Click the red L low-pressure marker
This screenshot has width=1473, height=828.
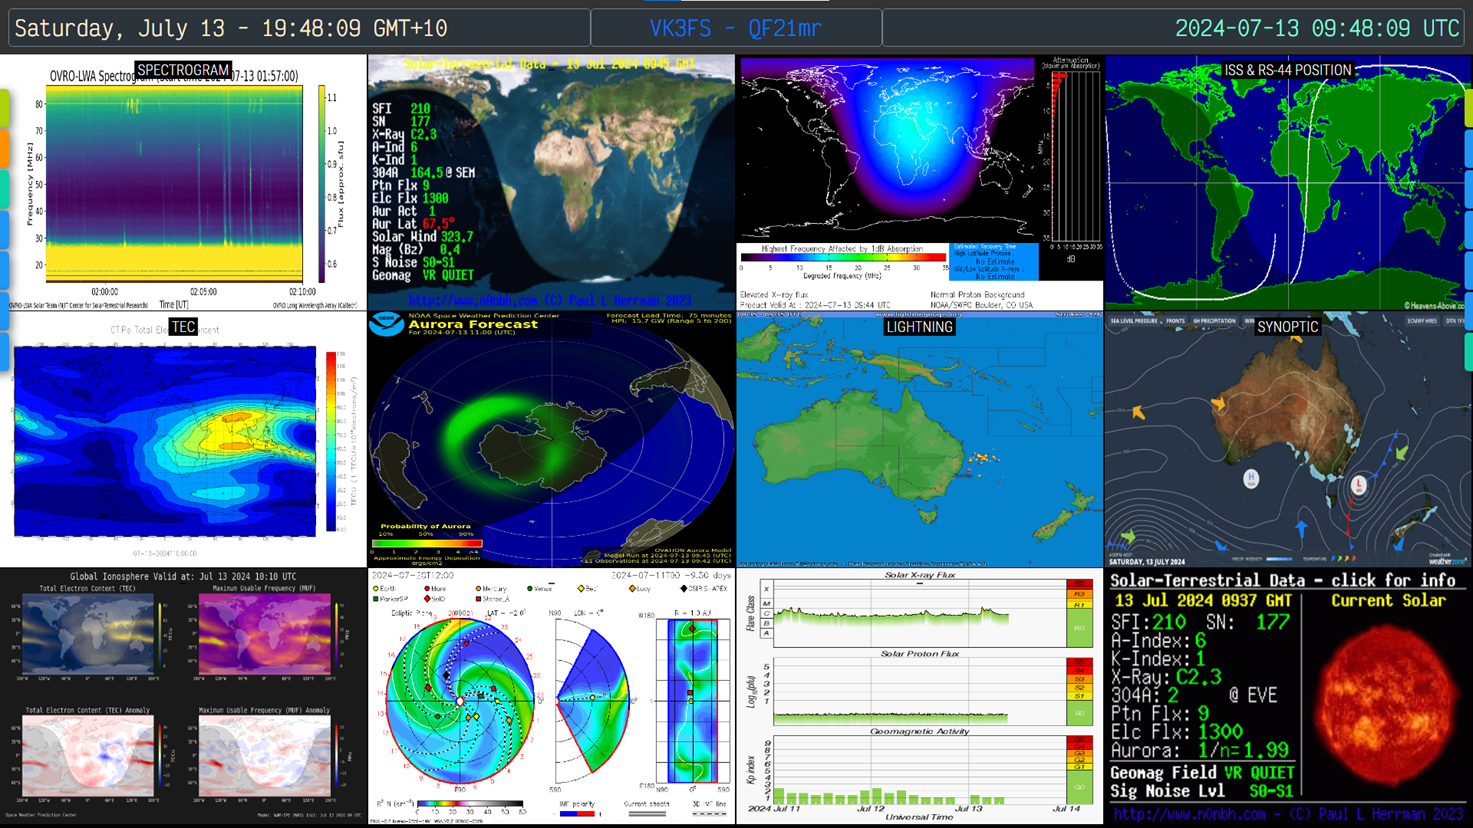pyautogui.click(x=1358, y=485)
